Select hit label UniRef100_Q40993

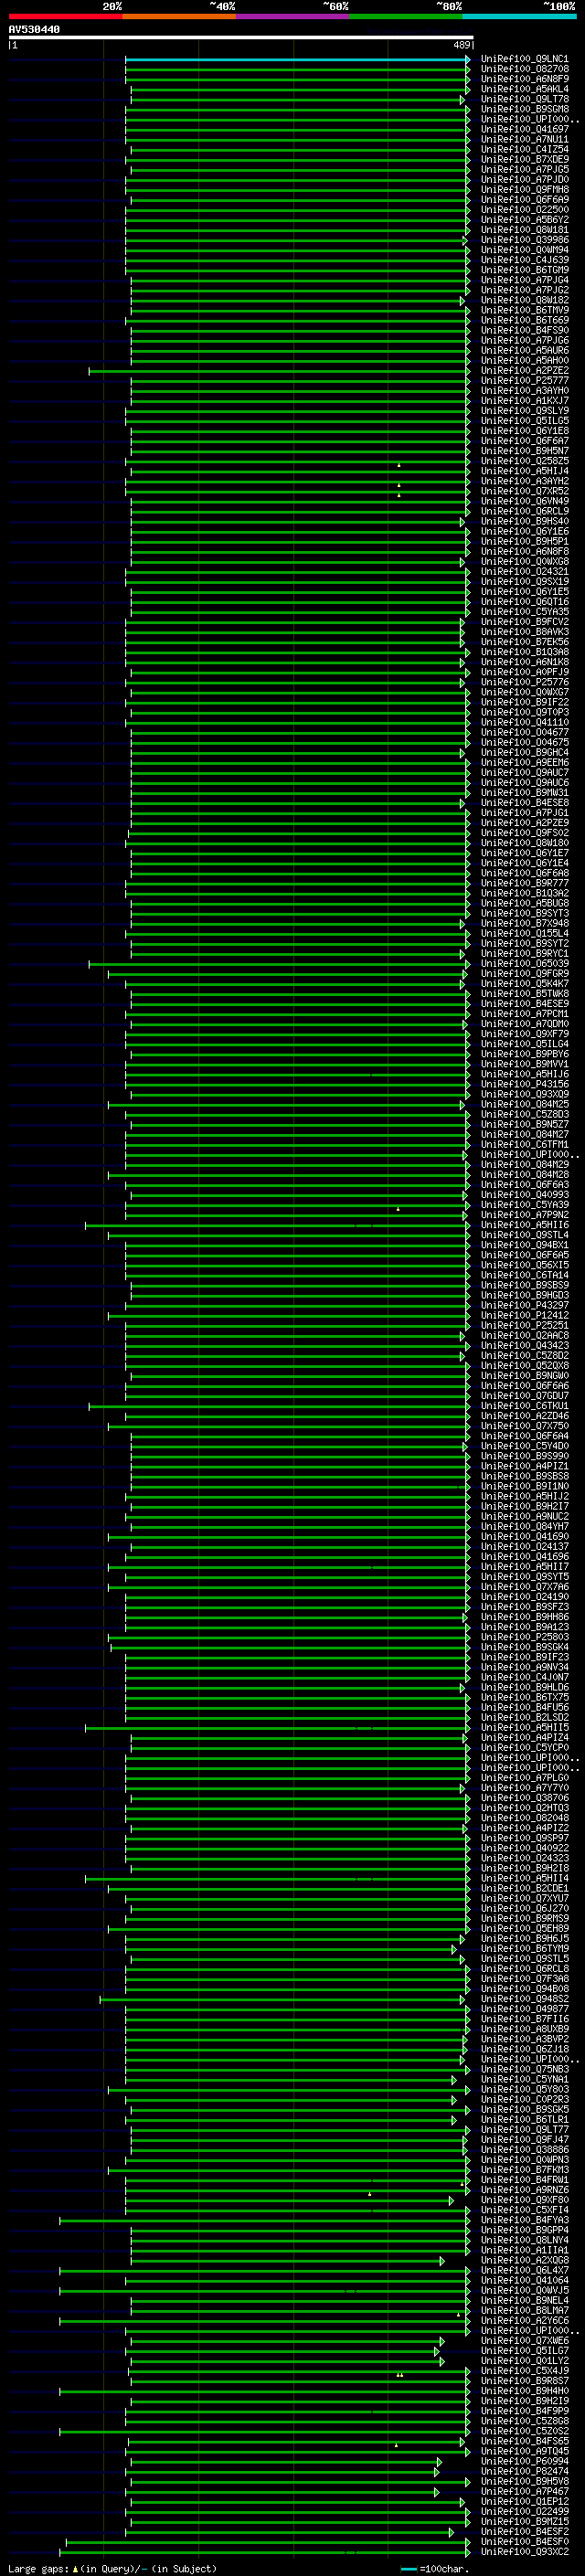click(x=524, y=1195)
